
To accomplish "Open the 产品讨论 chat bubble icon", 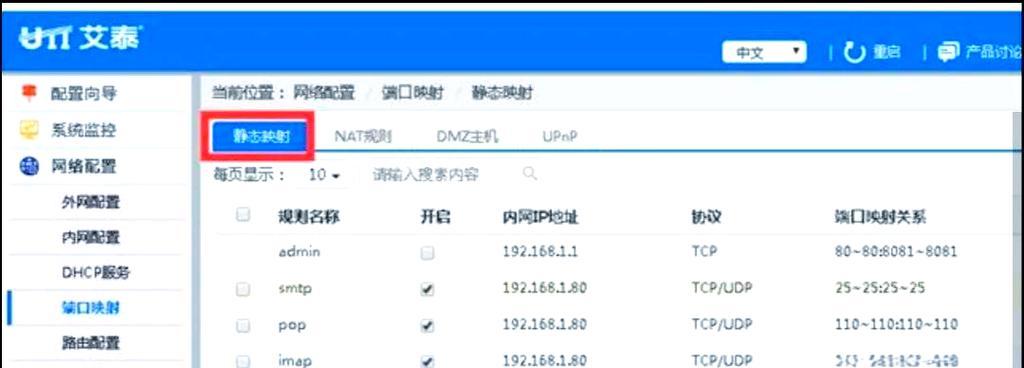I will [x=948, y=52].
